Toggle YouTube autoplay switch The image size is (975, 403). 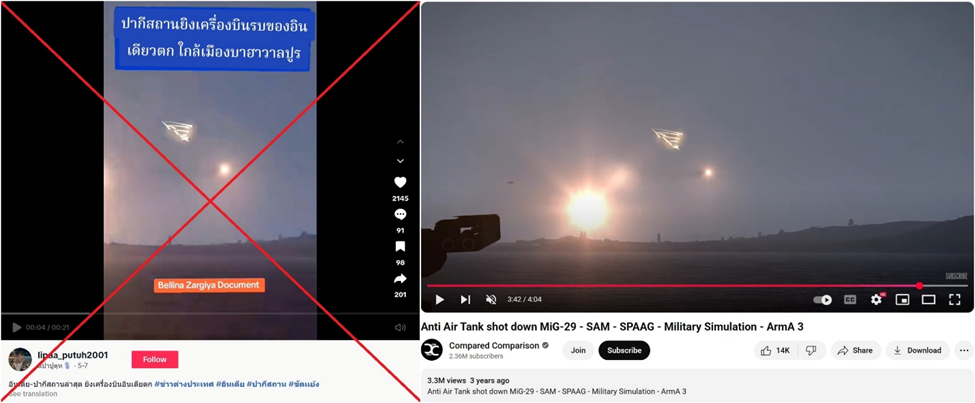(823, 300)
